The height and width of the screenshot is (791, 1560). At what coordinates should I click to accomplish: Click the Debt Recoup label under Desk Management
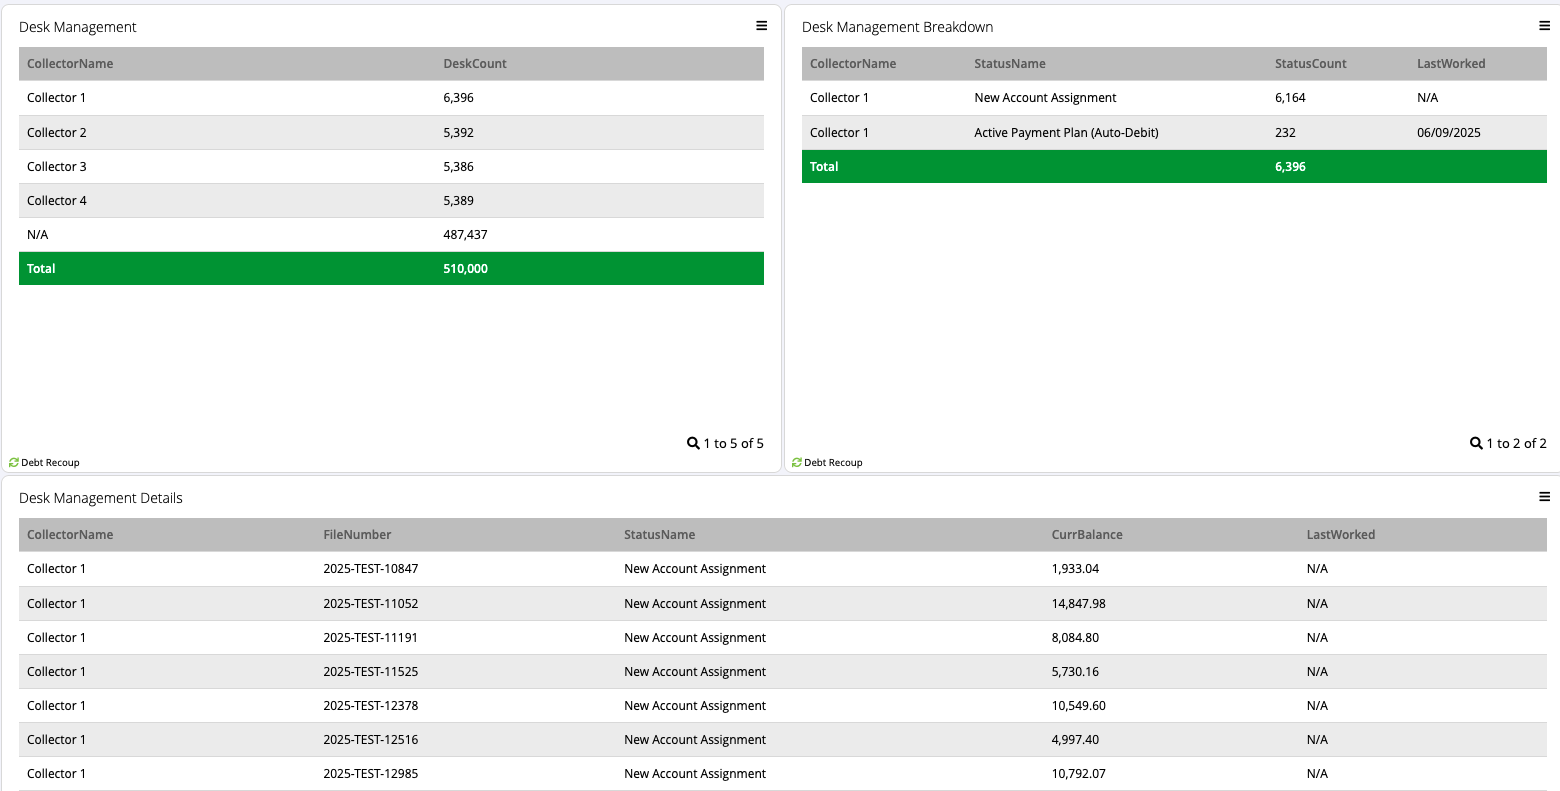click(50, 463)
